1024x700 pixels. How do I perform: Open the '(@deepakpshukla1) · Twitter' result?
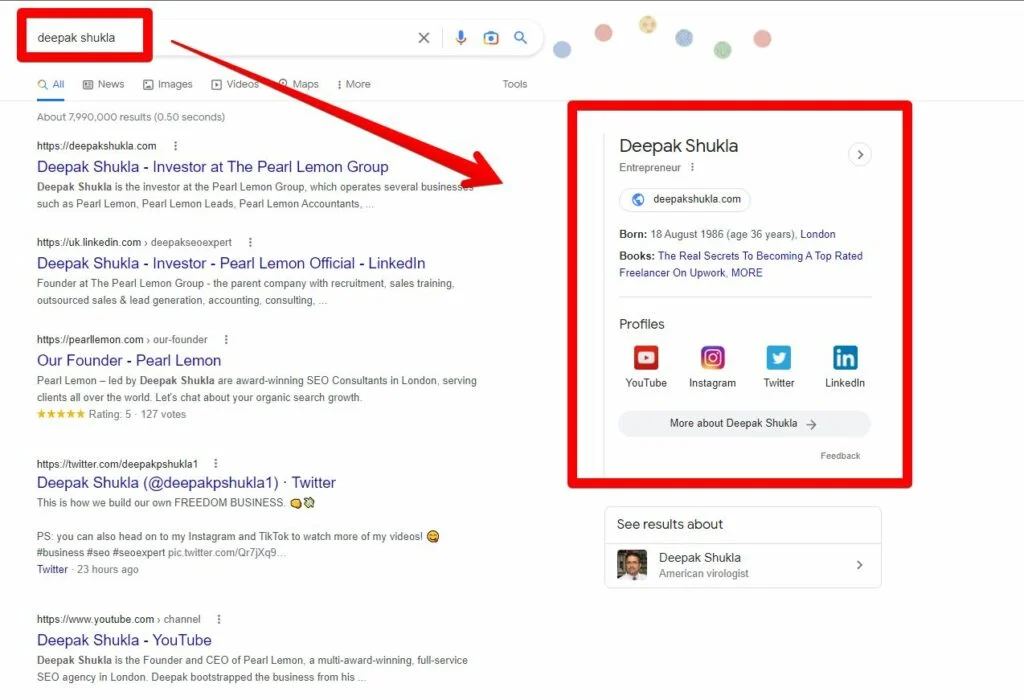[x=186, y=483]
